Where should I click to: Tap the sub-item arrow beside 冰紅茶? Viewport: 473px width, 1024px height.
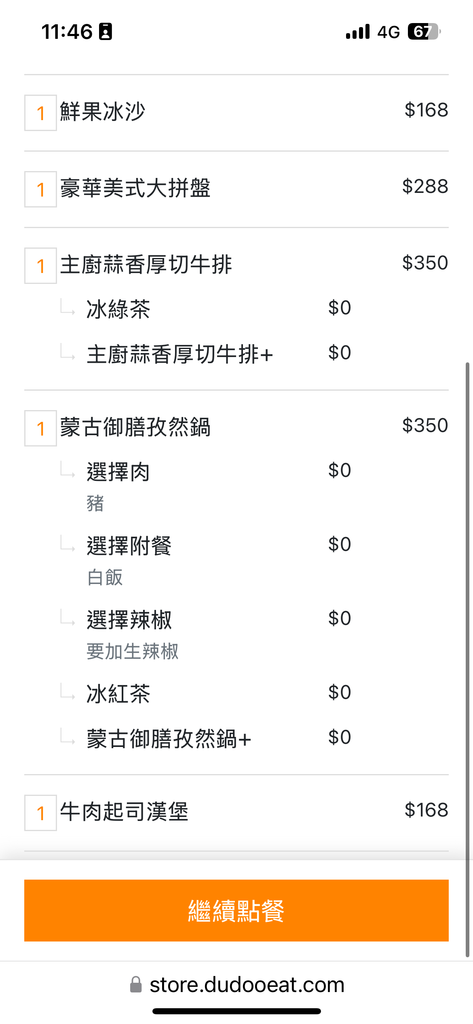point(68,692)
